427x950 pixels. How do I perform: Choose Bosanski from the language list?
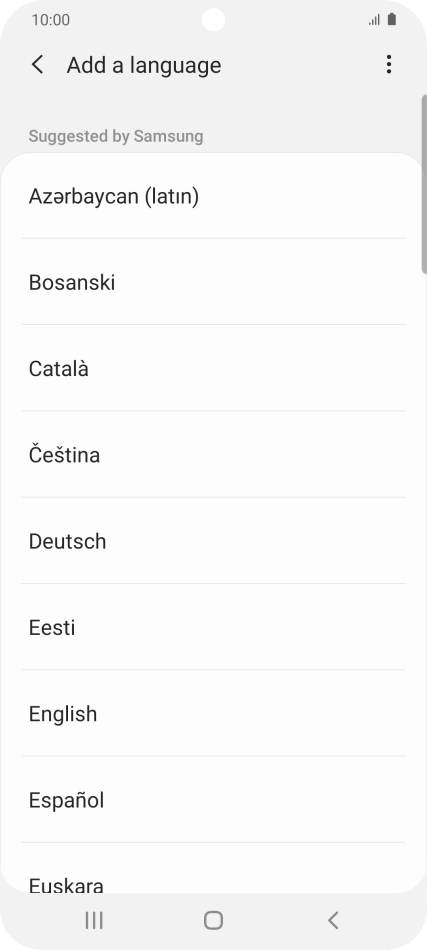click(x=213, y=282)
